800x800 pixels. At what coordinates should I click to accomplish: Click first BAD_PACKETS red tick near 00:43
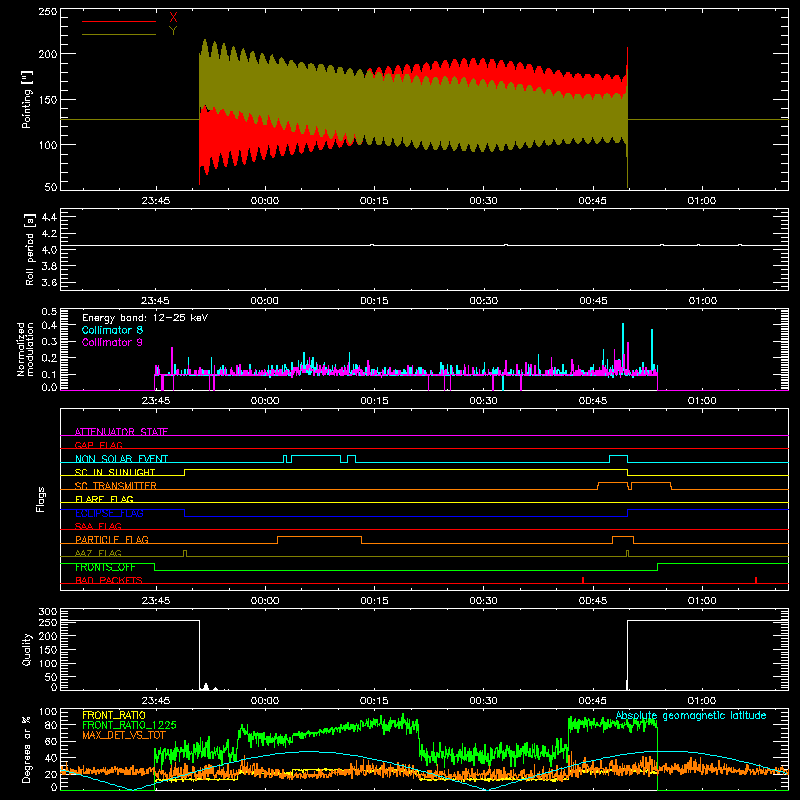[583, 580]
